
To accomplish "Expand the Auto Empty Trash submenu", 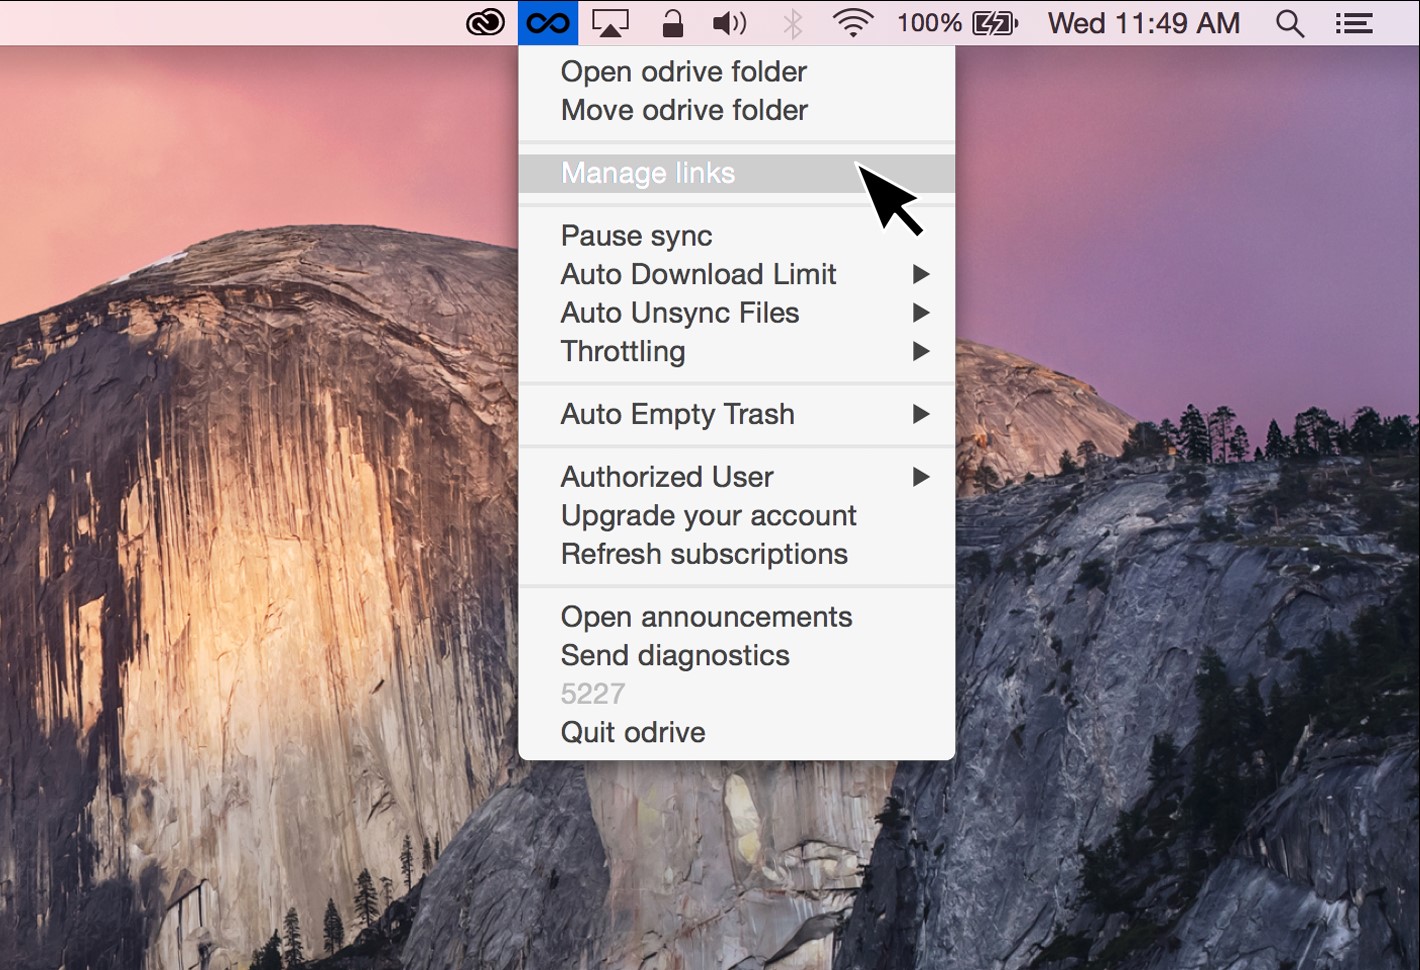I will click(677, 414).
